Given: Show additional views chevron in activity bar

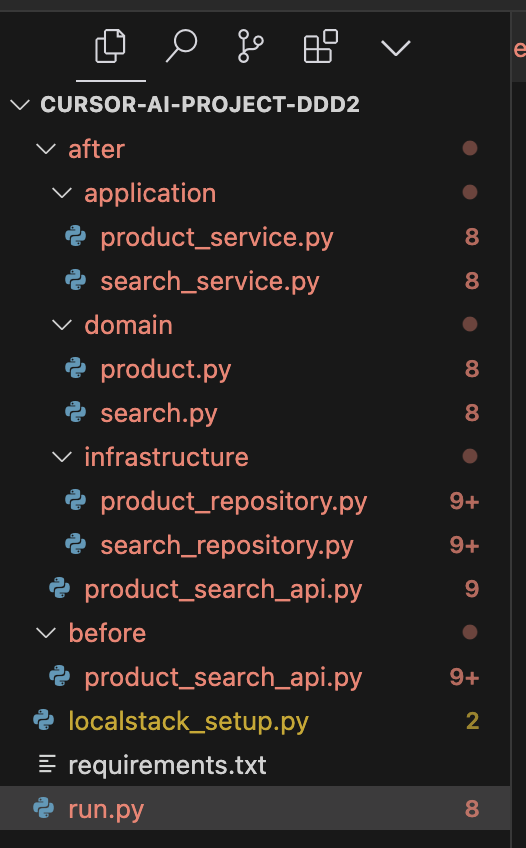Looking at the screenshot, I should pos(395,48).
